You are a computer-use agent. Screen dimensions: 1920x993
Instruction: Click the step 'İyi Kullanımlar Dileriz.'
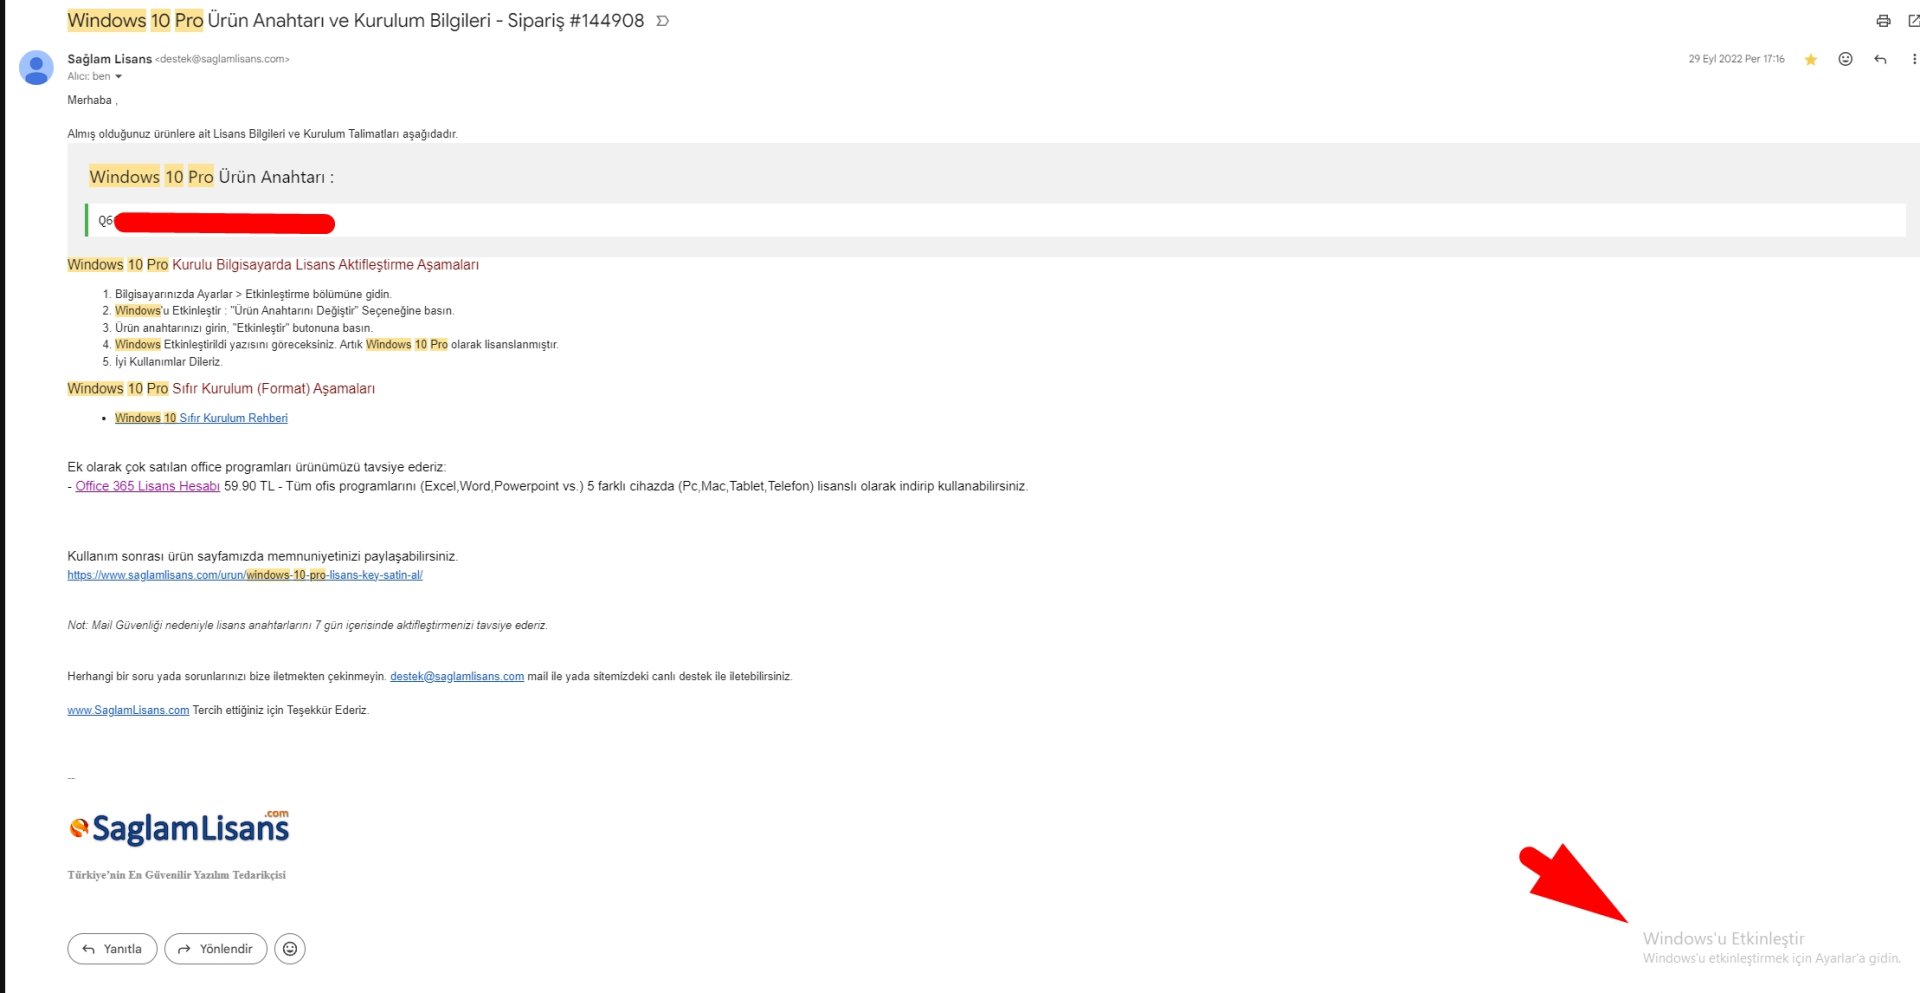pyautogui.click(x=168, y=362)
